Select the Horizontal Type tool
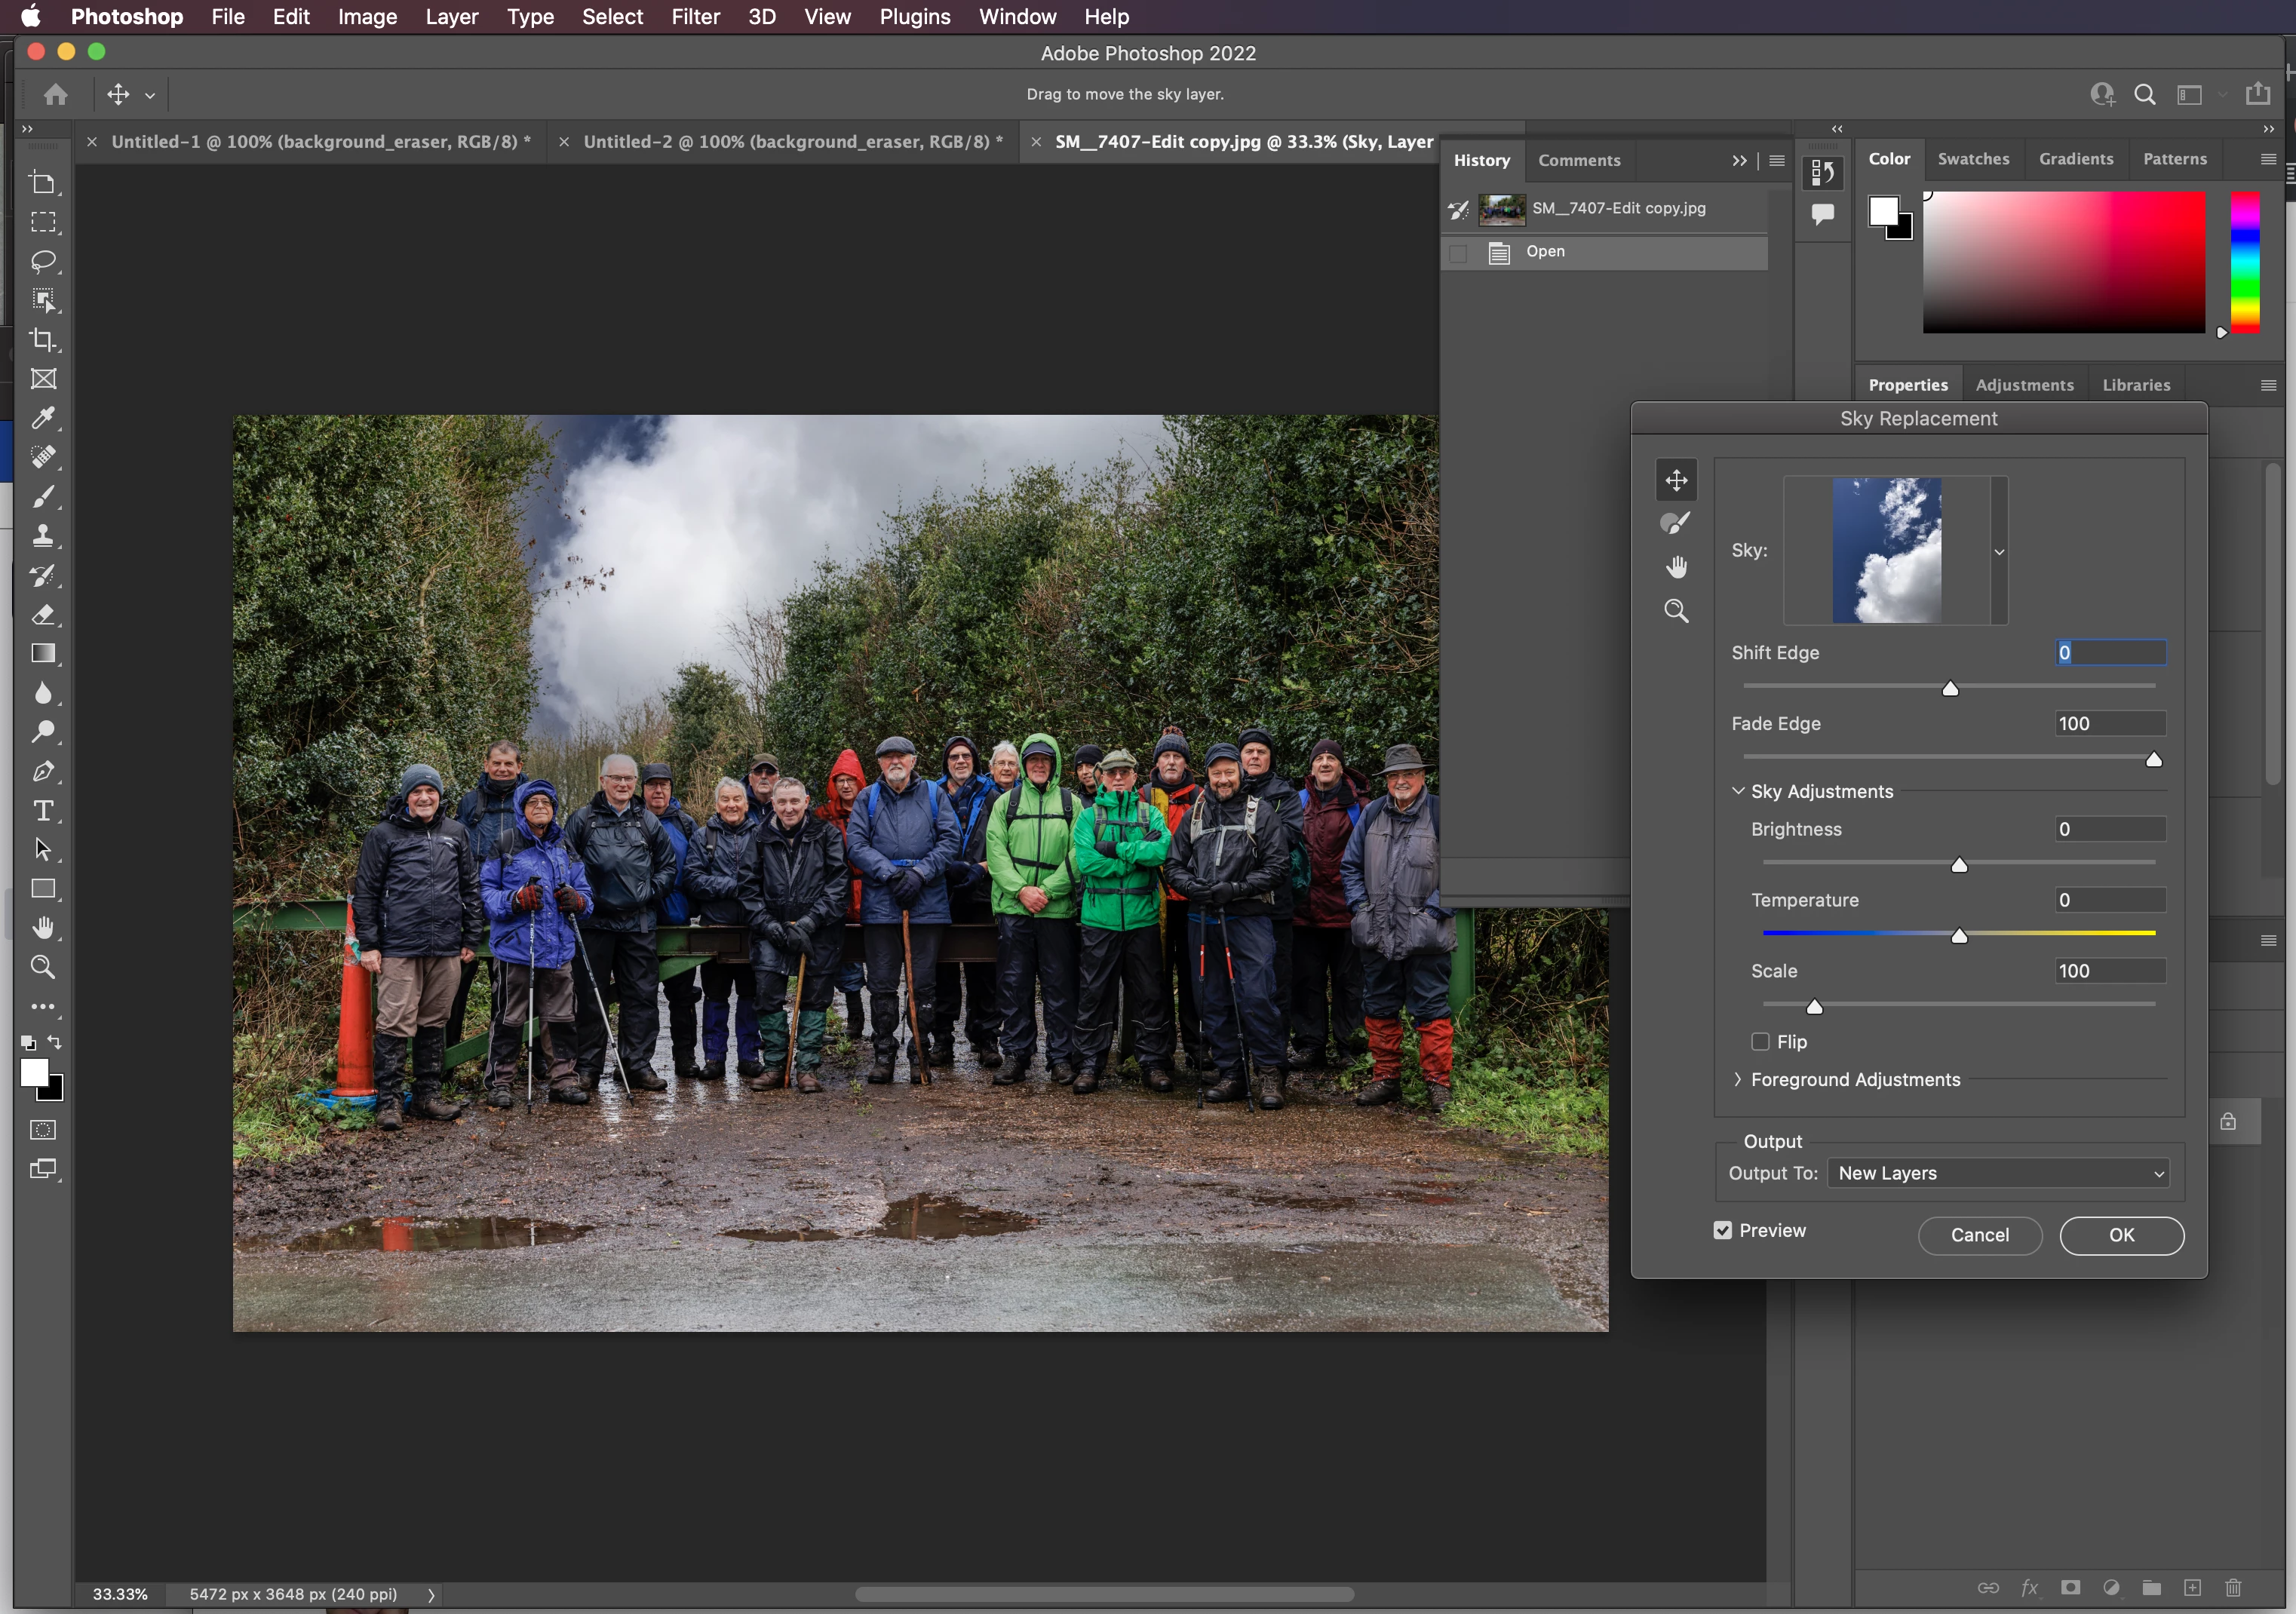This screenshot has width=2296, height=1614. click(x=43, y=811)
